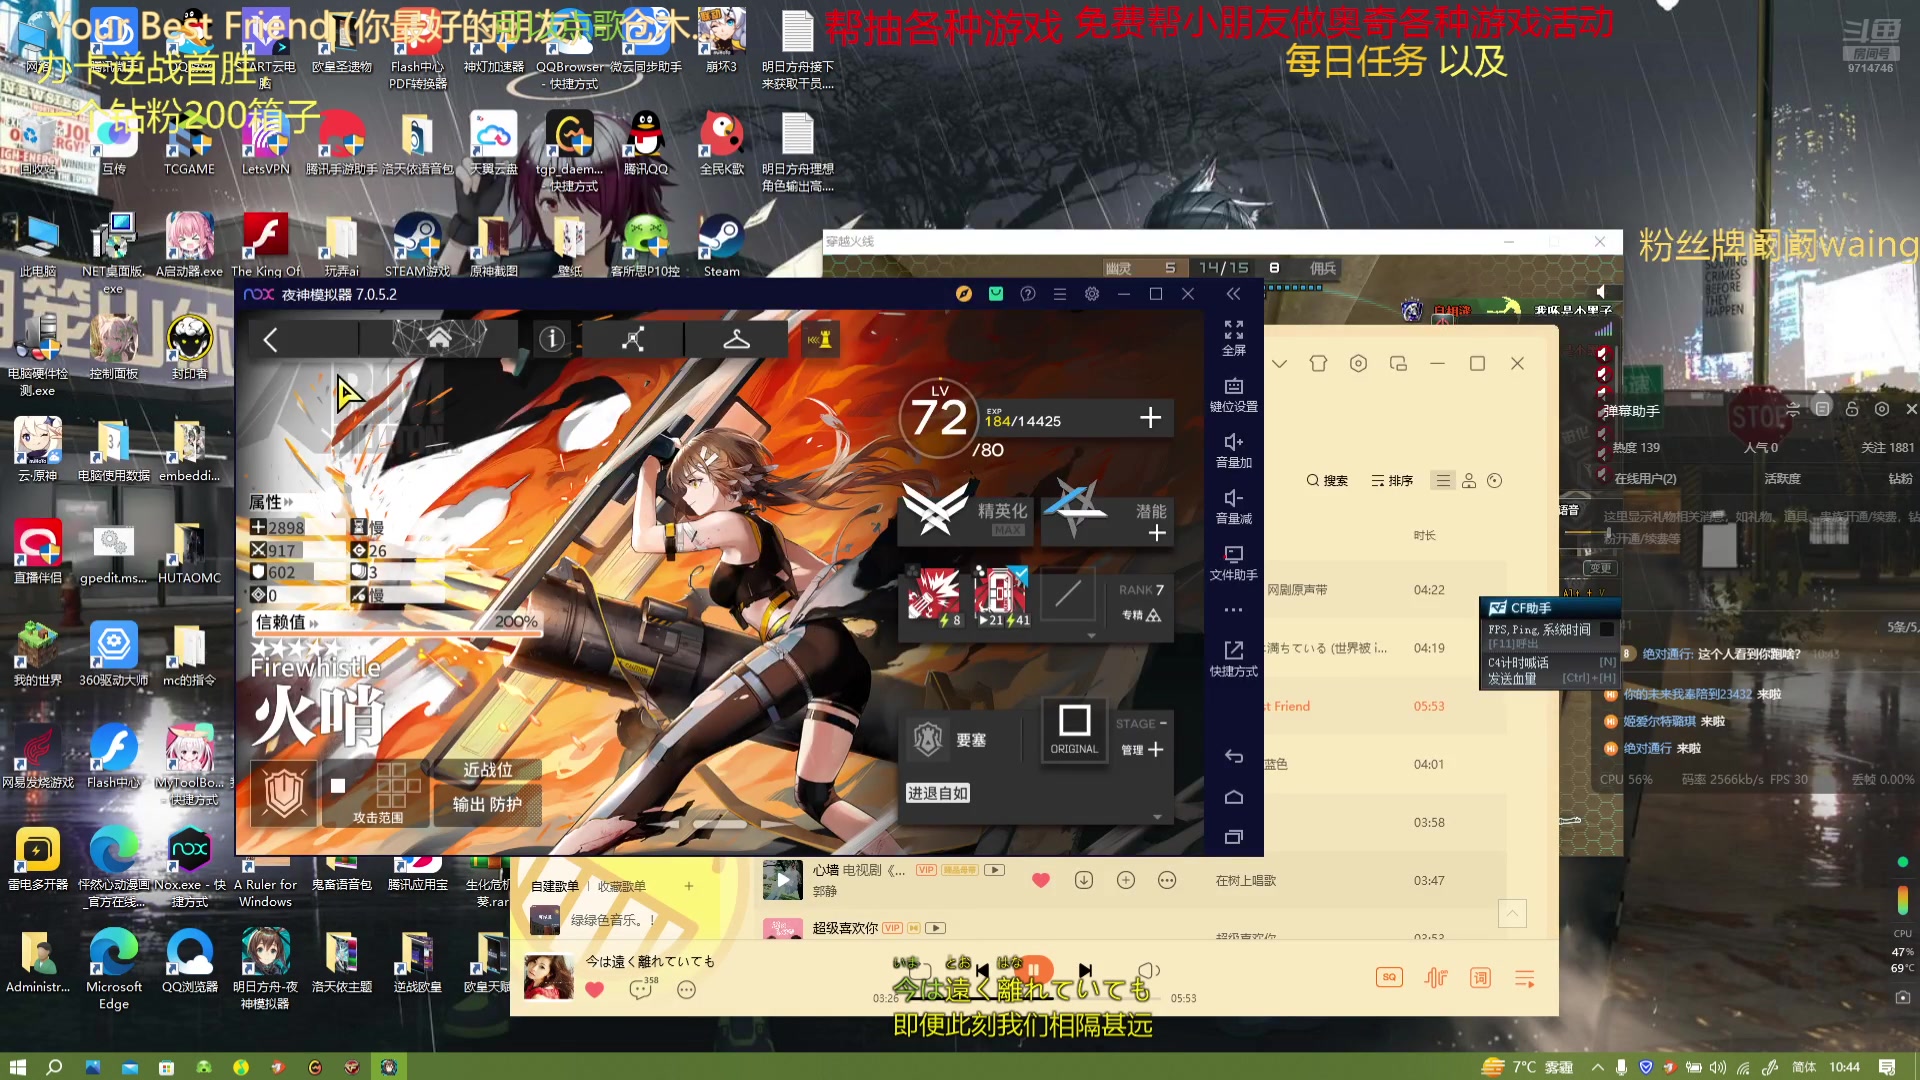Switch playlist to album disc view icon
The width and height of the screenshot is (1920, 1080).
pyautogui.click(x=1495, y=481)
